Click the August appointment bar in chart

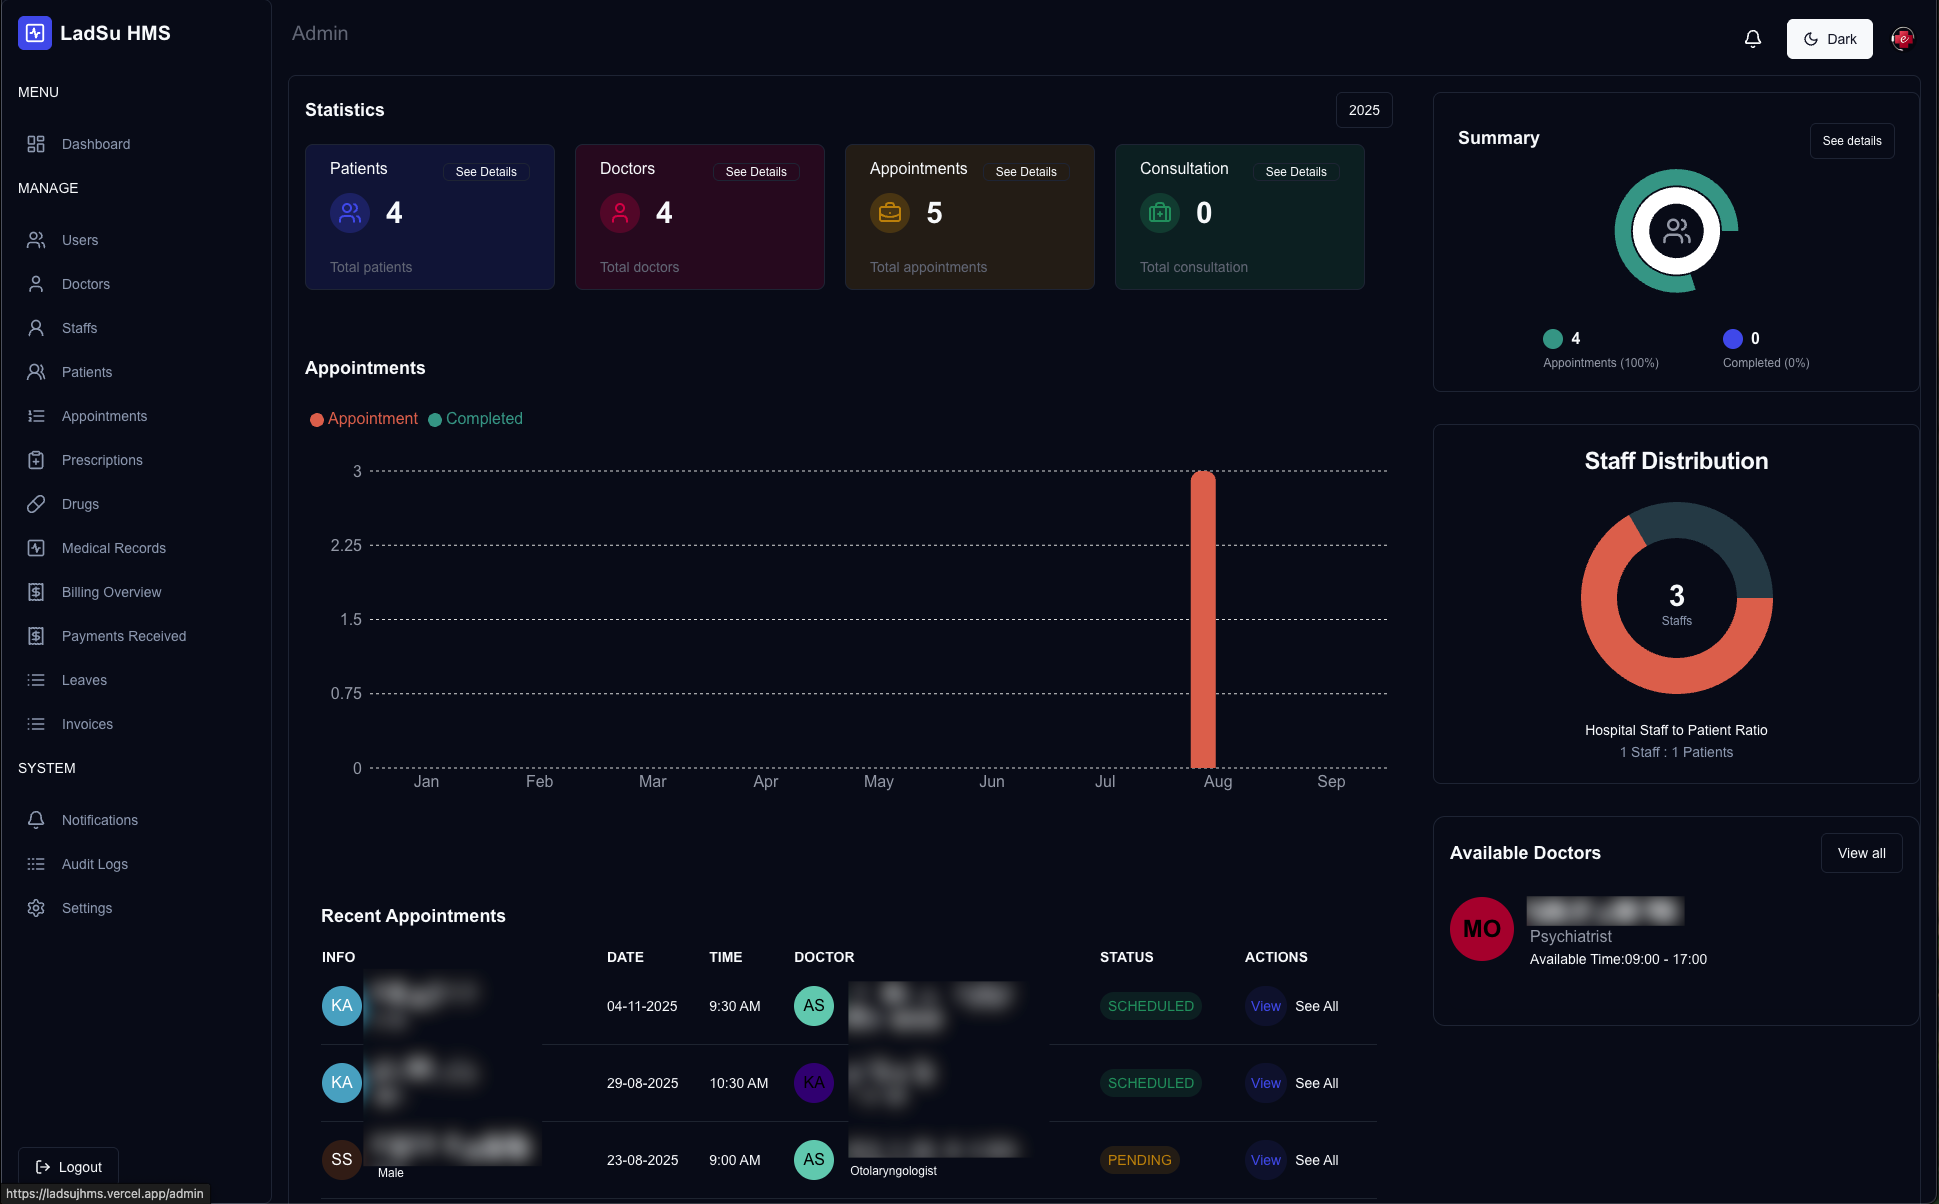click(x=1203, y=620)
